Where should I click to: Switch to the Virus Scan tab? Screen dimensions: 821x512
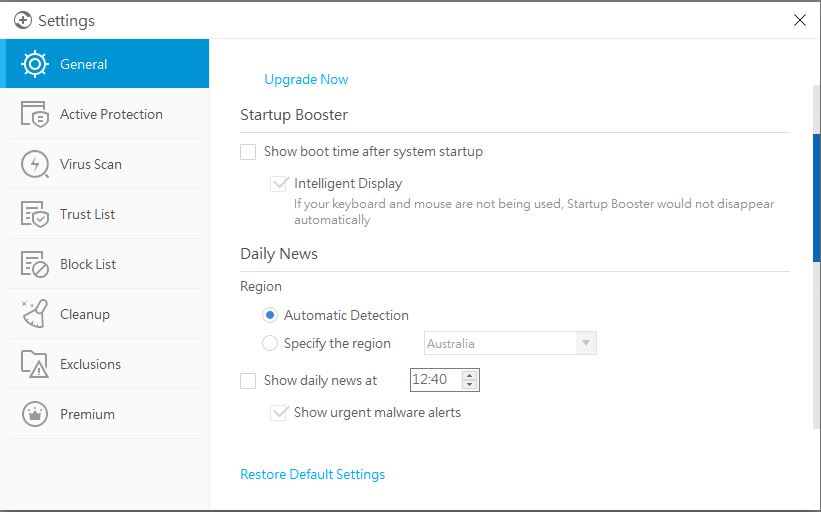91,164
